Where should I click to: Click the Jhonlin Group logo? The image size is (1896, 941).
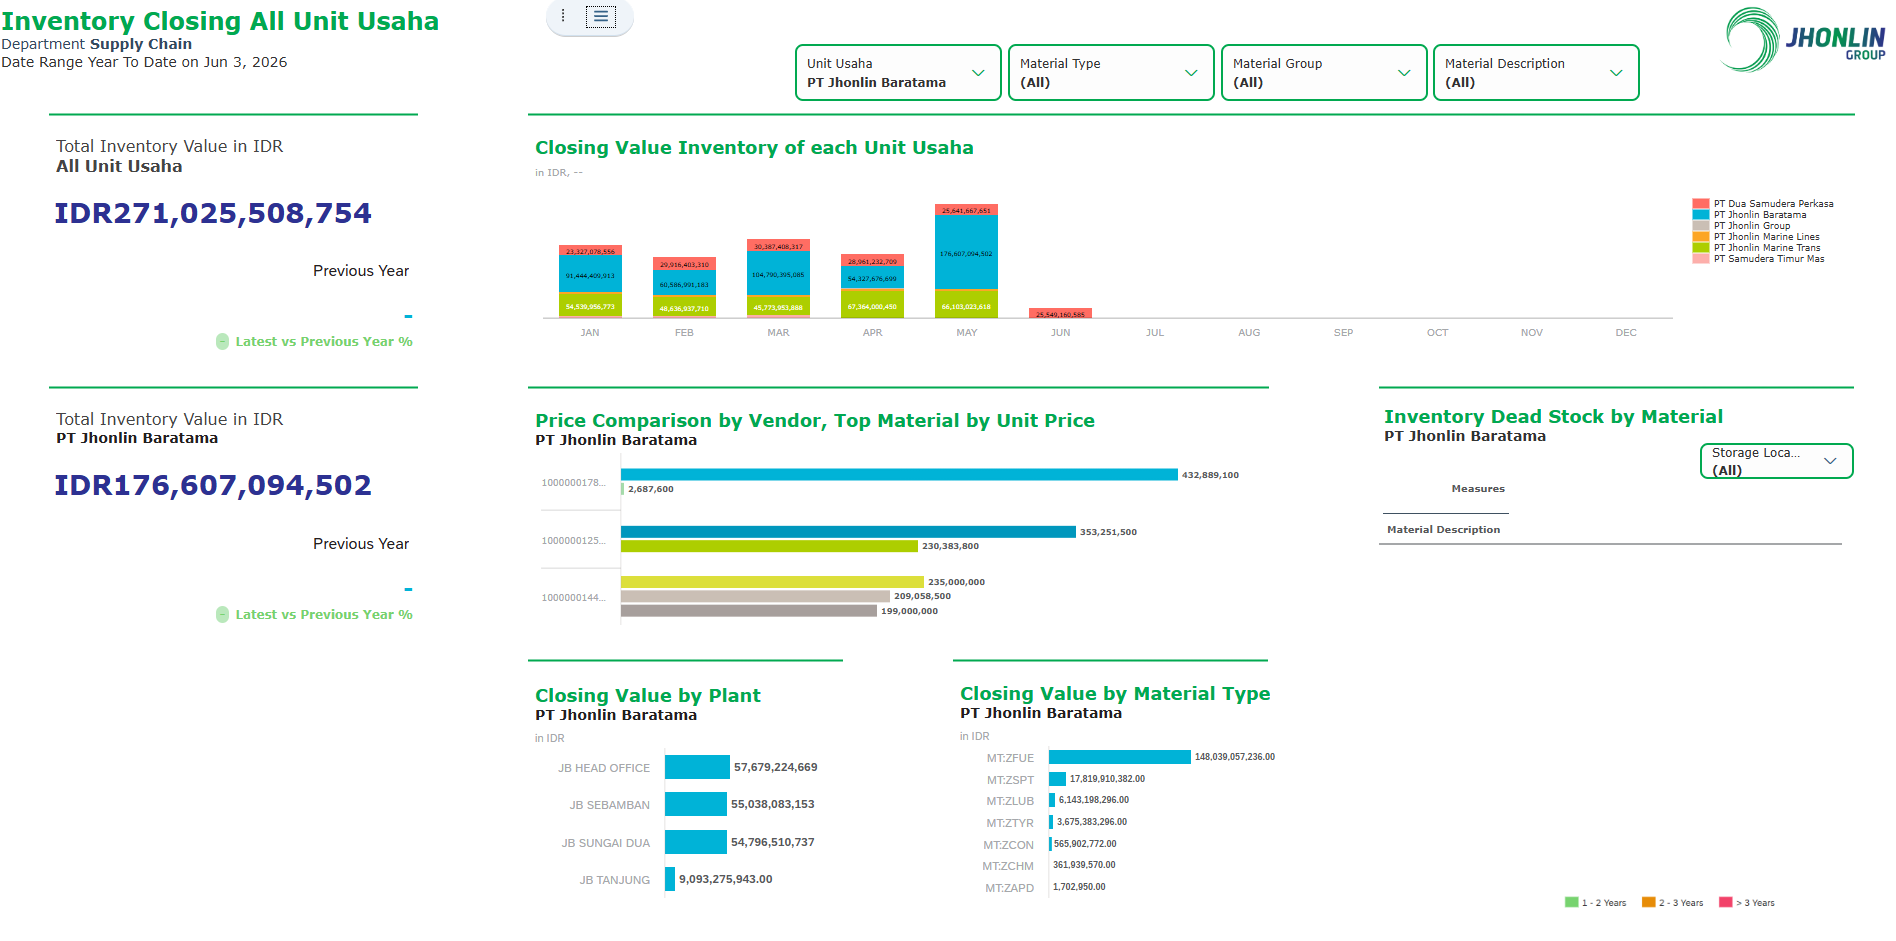click(x=1804, y=40)
